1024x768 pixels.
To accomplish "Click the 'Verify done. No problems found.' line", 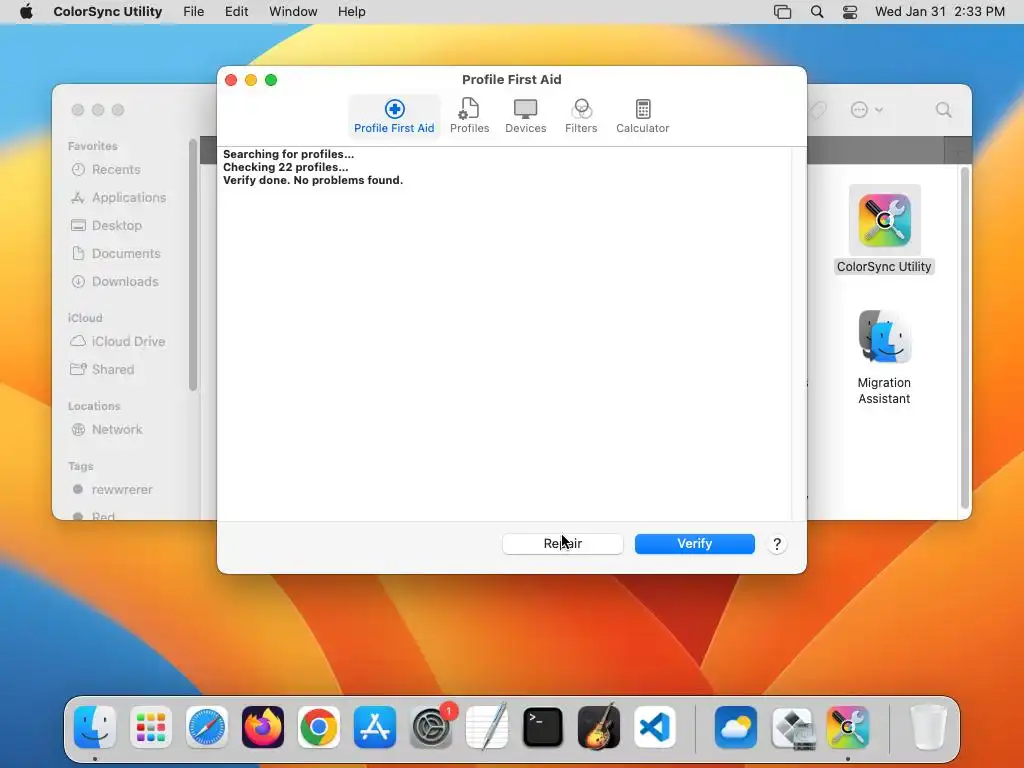I will (x=313, y=180).
